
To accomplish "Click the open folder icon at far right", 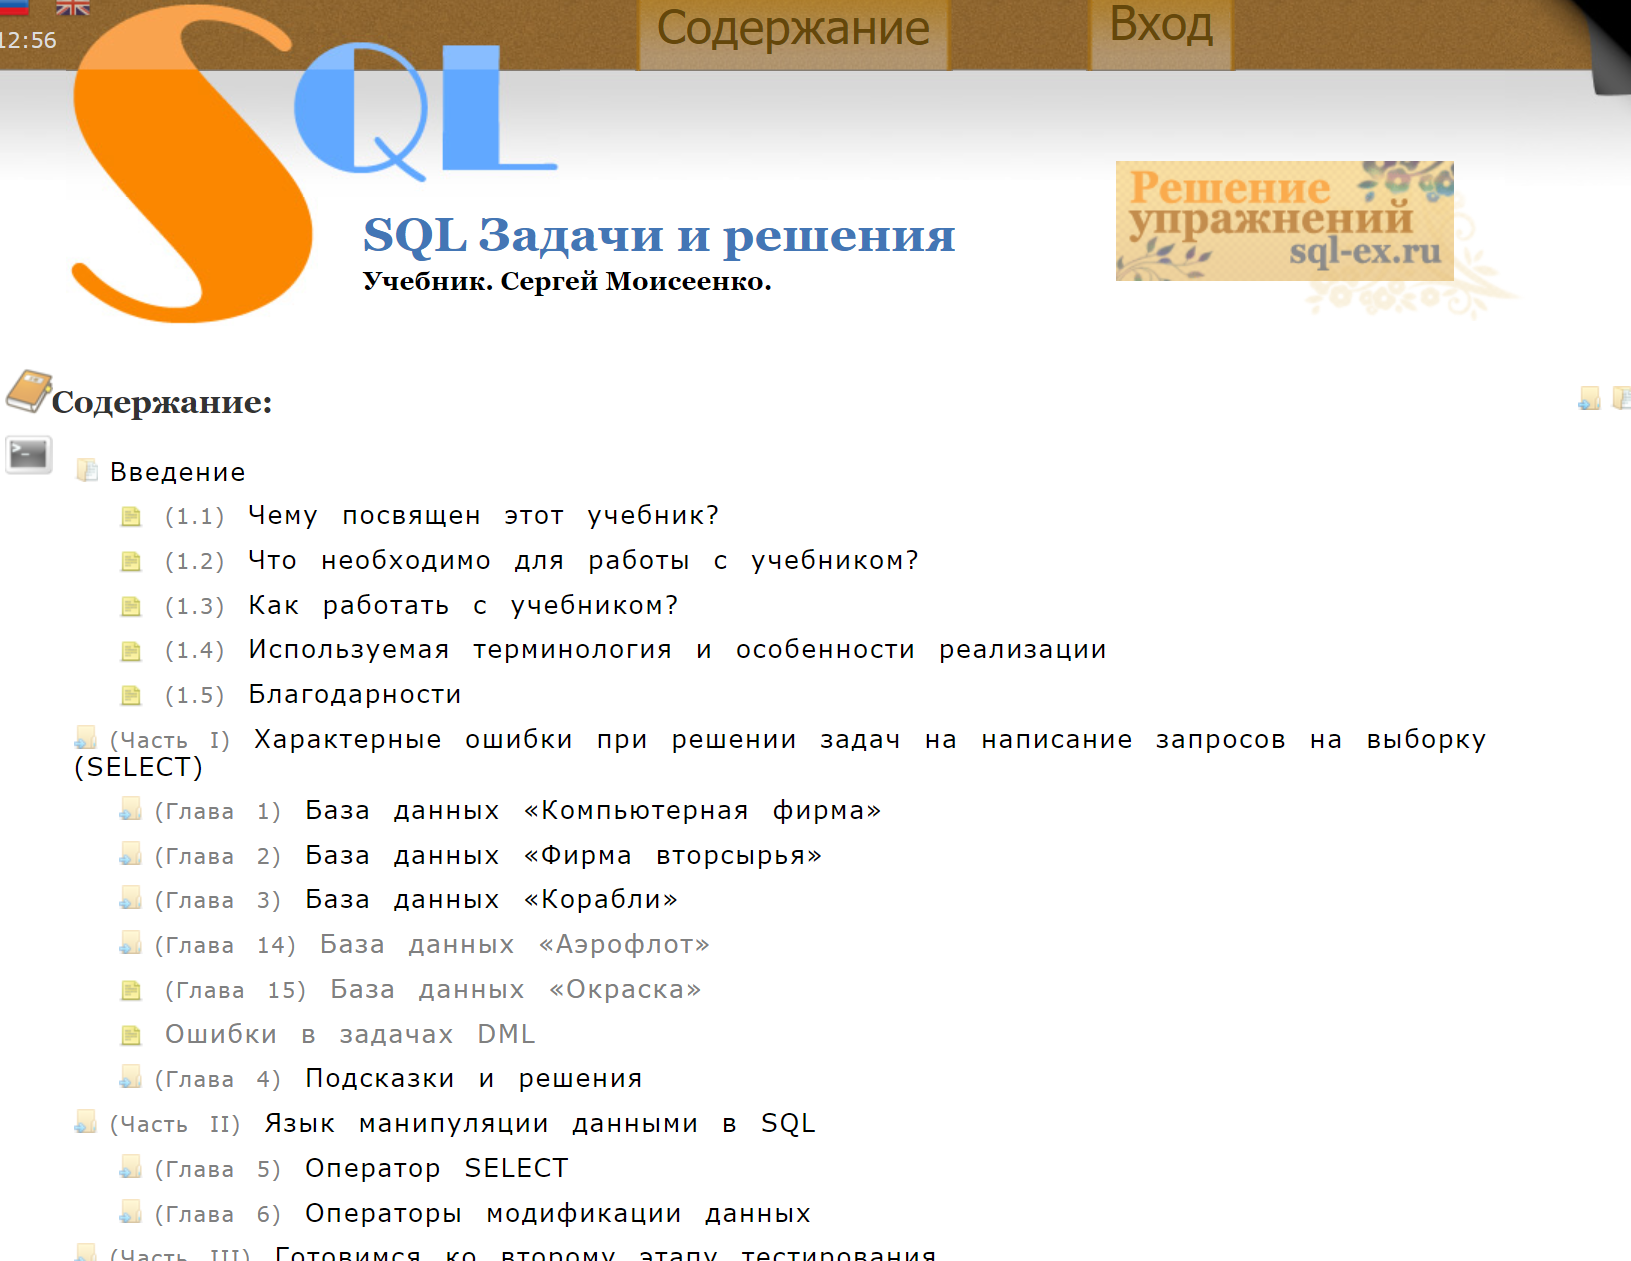I will (1621, 398).
